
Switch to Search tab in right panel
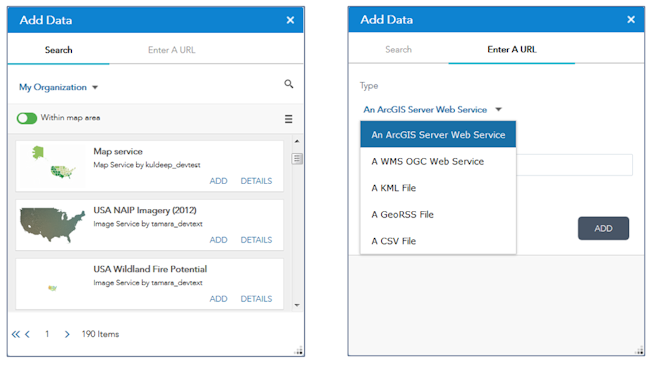pos(398,50)
